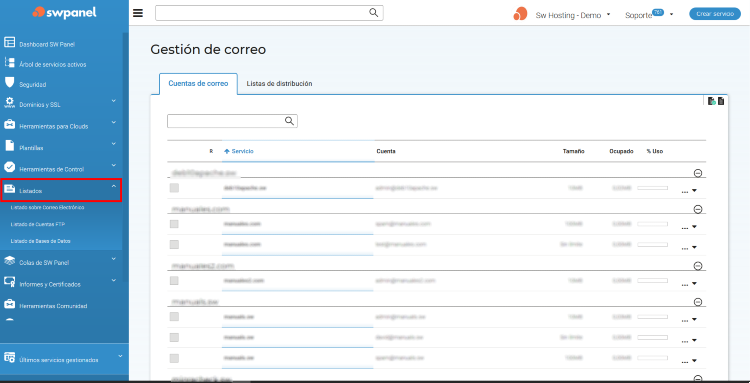Collapse the manuals.sw group with minus button
This screenshot has height=383, width=750.
click(x=697, y=302)
